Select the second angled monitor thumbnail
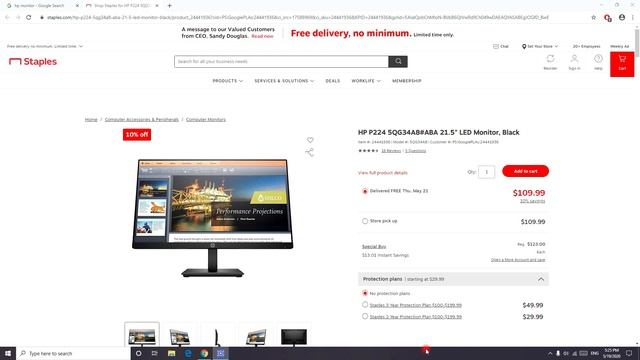 click(x=180, y=336)
